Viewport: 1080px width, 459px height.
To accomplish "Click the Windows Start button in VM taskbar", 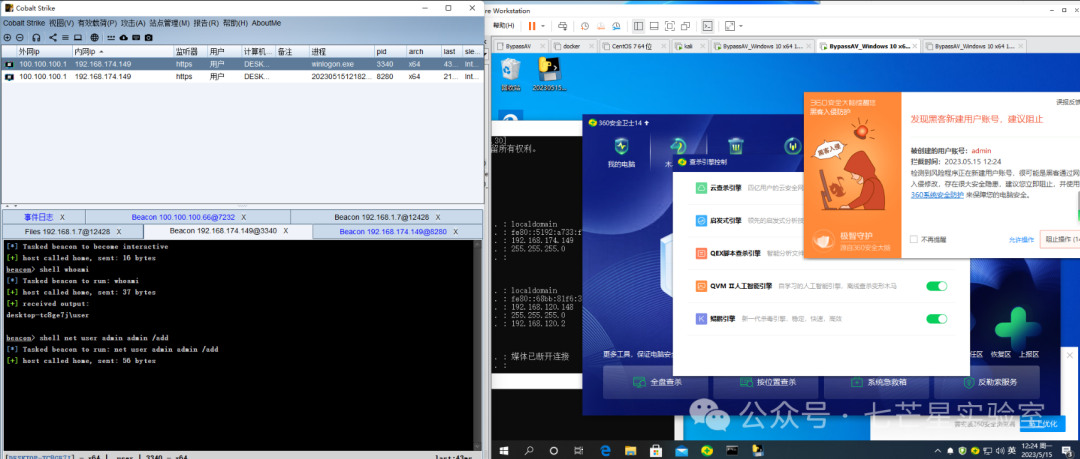I will pyautogui.click(x=503, y=451).
